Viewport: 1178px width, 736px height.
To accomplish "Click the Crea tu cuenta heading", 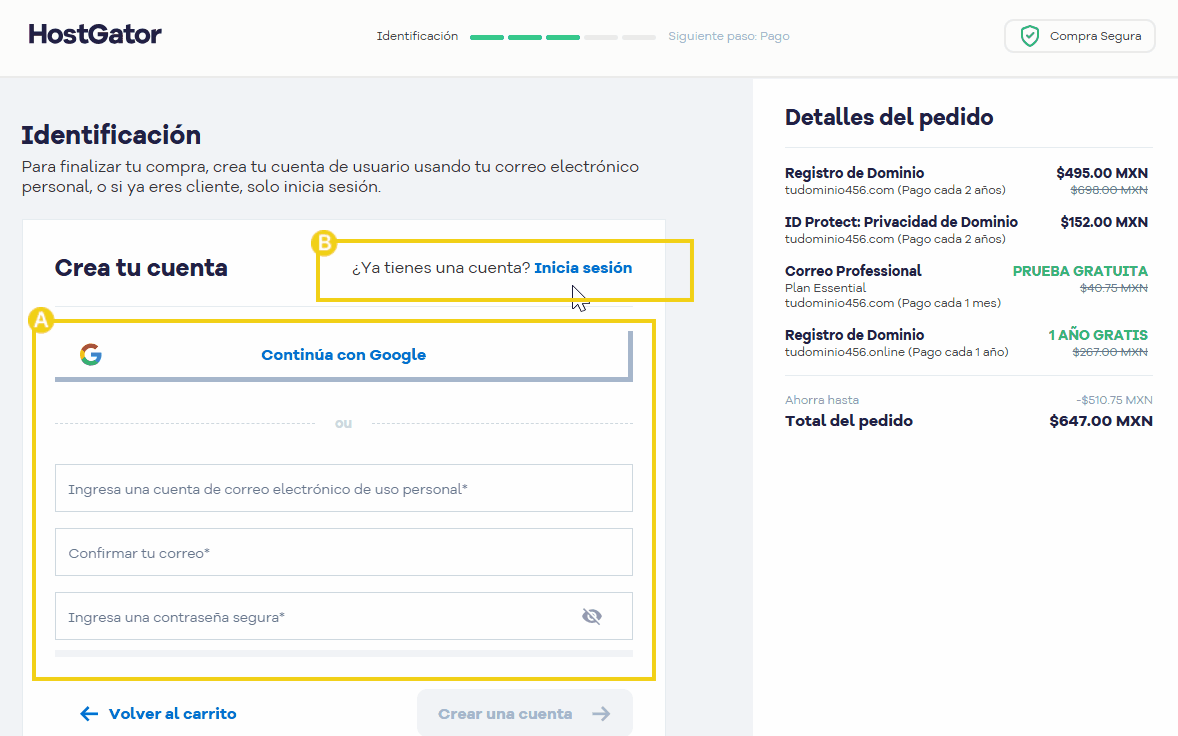I will [141, 268].
